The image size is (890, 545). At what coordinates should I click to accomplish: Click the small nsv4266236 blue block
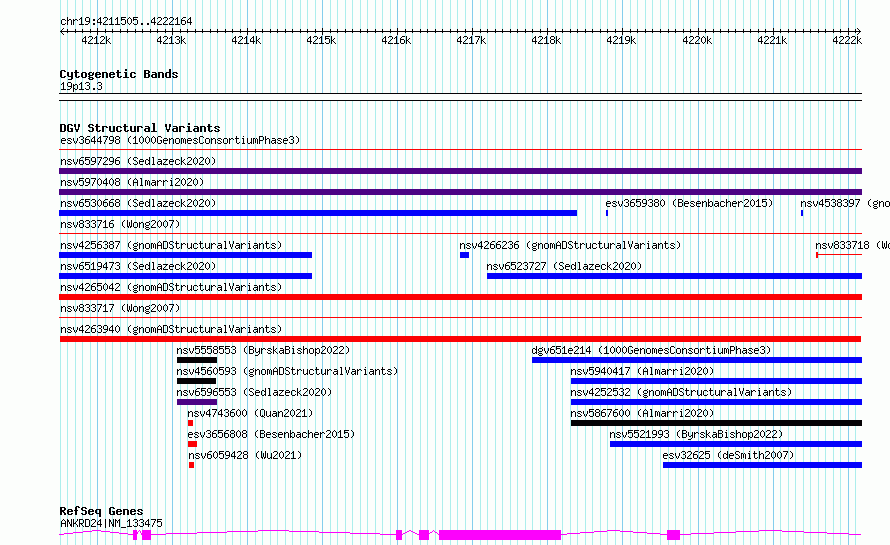(x=464, y=255)
